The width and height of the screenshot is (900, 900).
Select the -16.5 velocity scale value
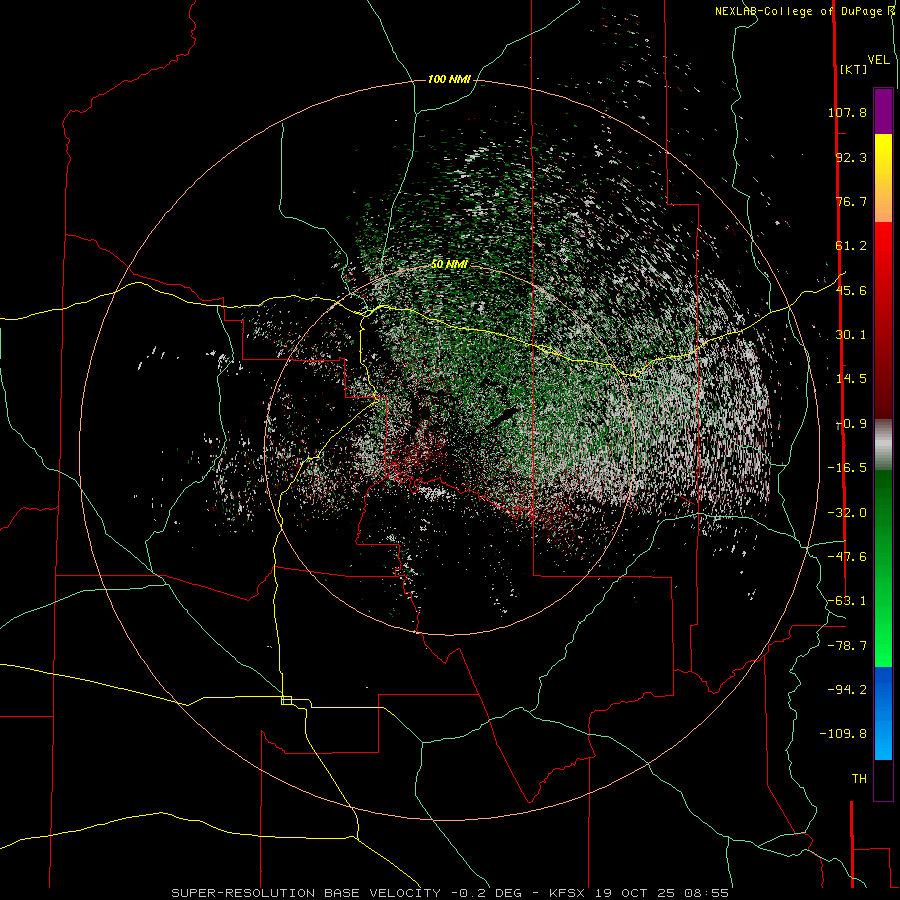pyautogui.click(x=847, y=468)
